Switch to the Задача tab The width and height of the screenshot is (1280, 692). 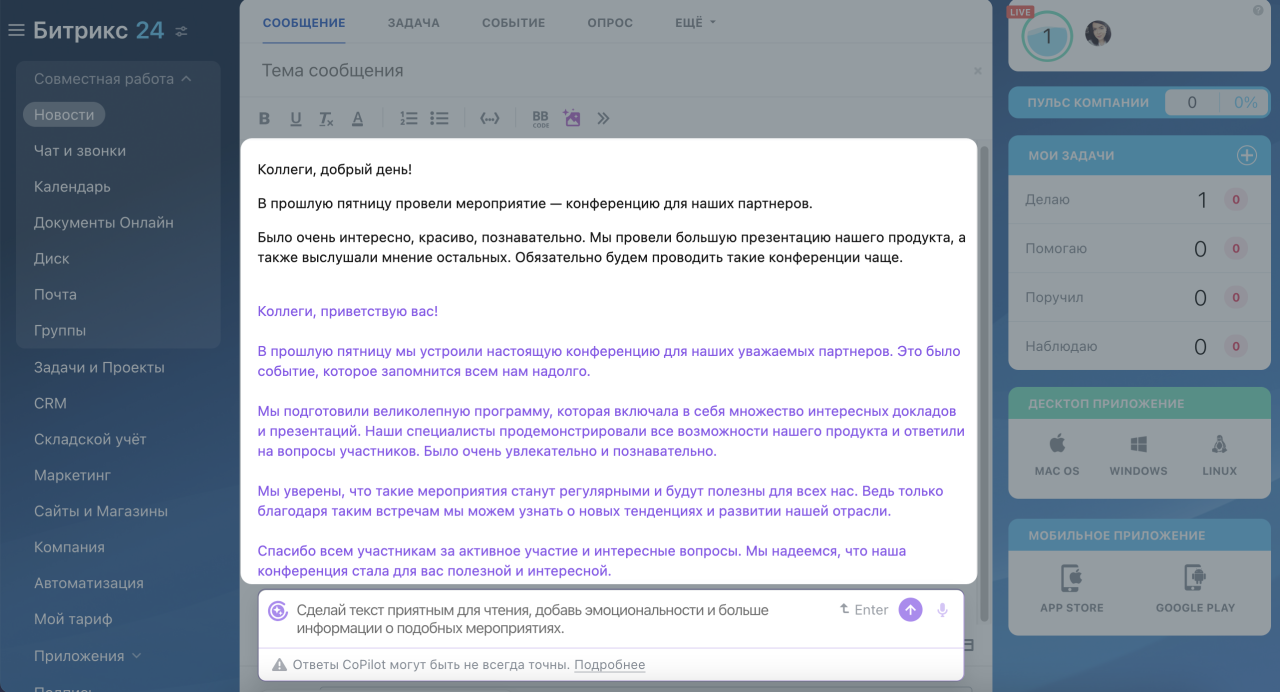(414, 23)
